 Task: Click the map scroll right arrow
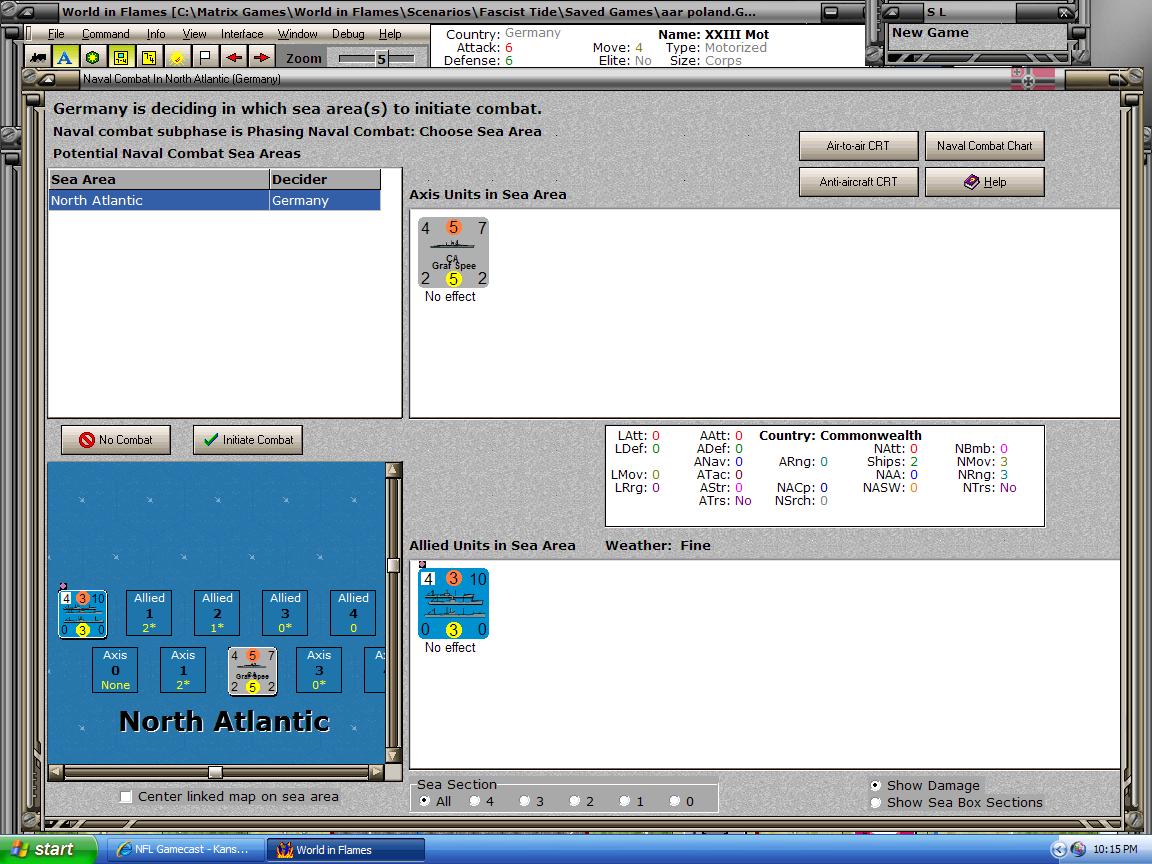(376, 771)
